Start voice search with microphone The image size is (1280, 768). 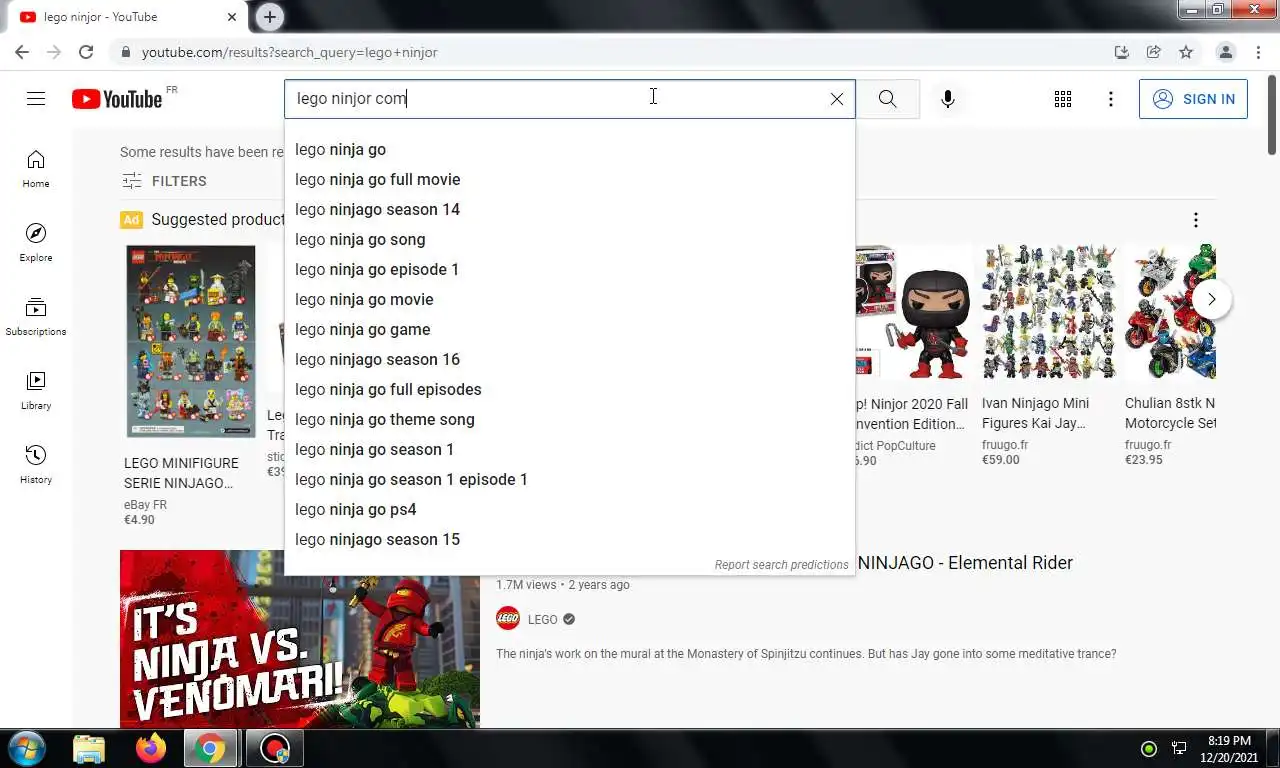[948, 99]
